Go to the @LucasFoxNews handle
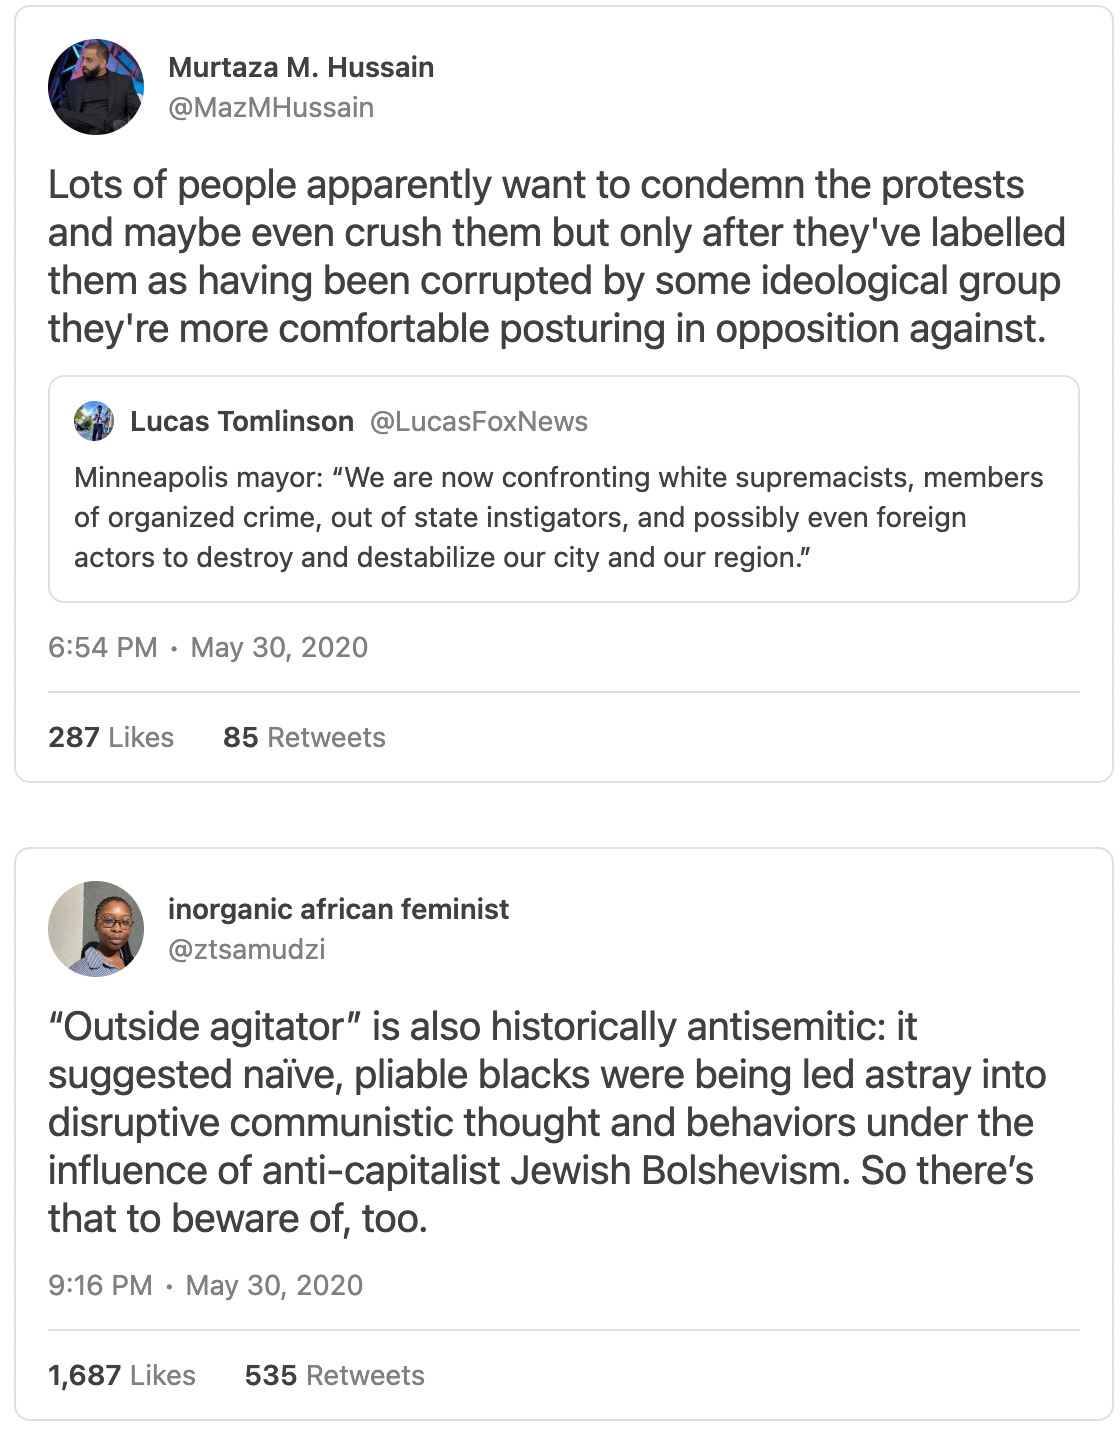The height and width of the screenshot is (1440, 1120). coord(479,421)
